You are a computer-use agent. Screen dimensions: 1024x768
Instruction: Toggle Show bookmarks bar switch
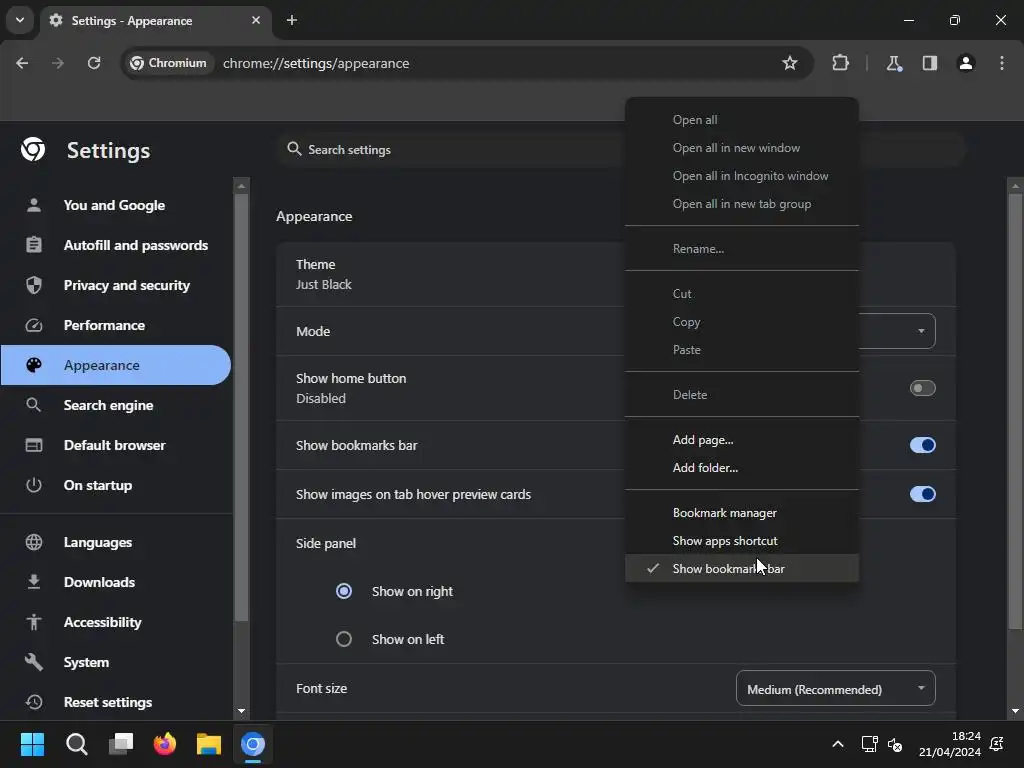(922, 445)
